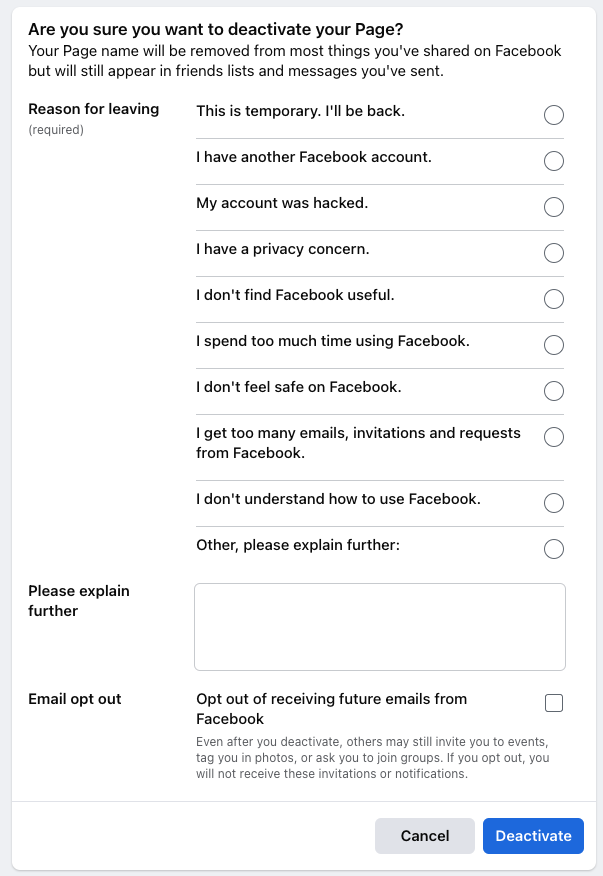Click Cancel to abort deactivation
The image size is (603, 876).
pos(424,836)
